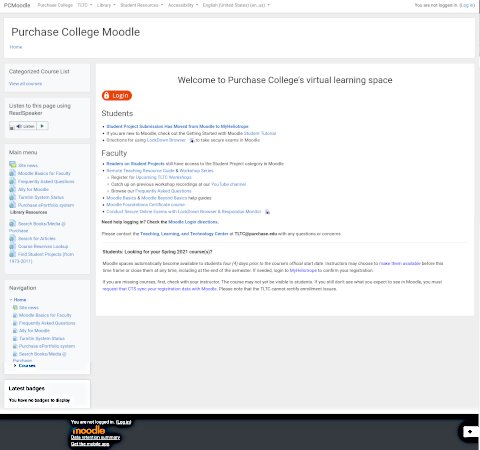
Task: Open Teaching, Learning, and Technology Center link
Action: click(184, 234)
